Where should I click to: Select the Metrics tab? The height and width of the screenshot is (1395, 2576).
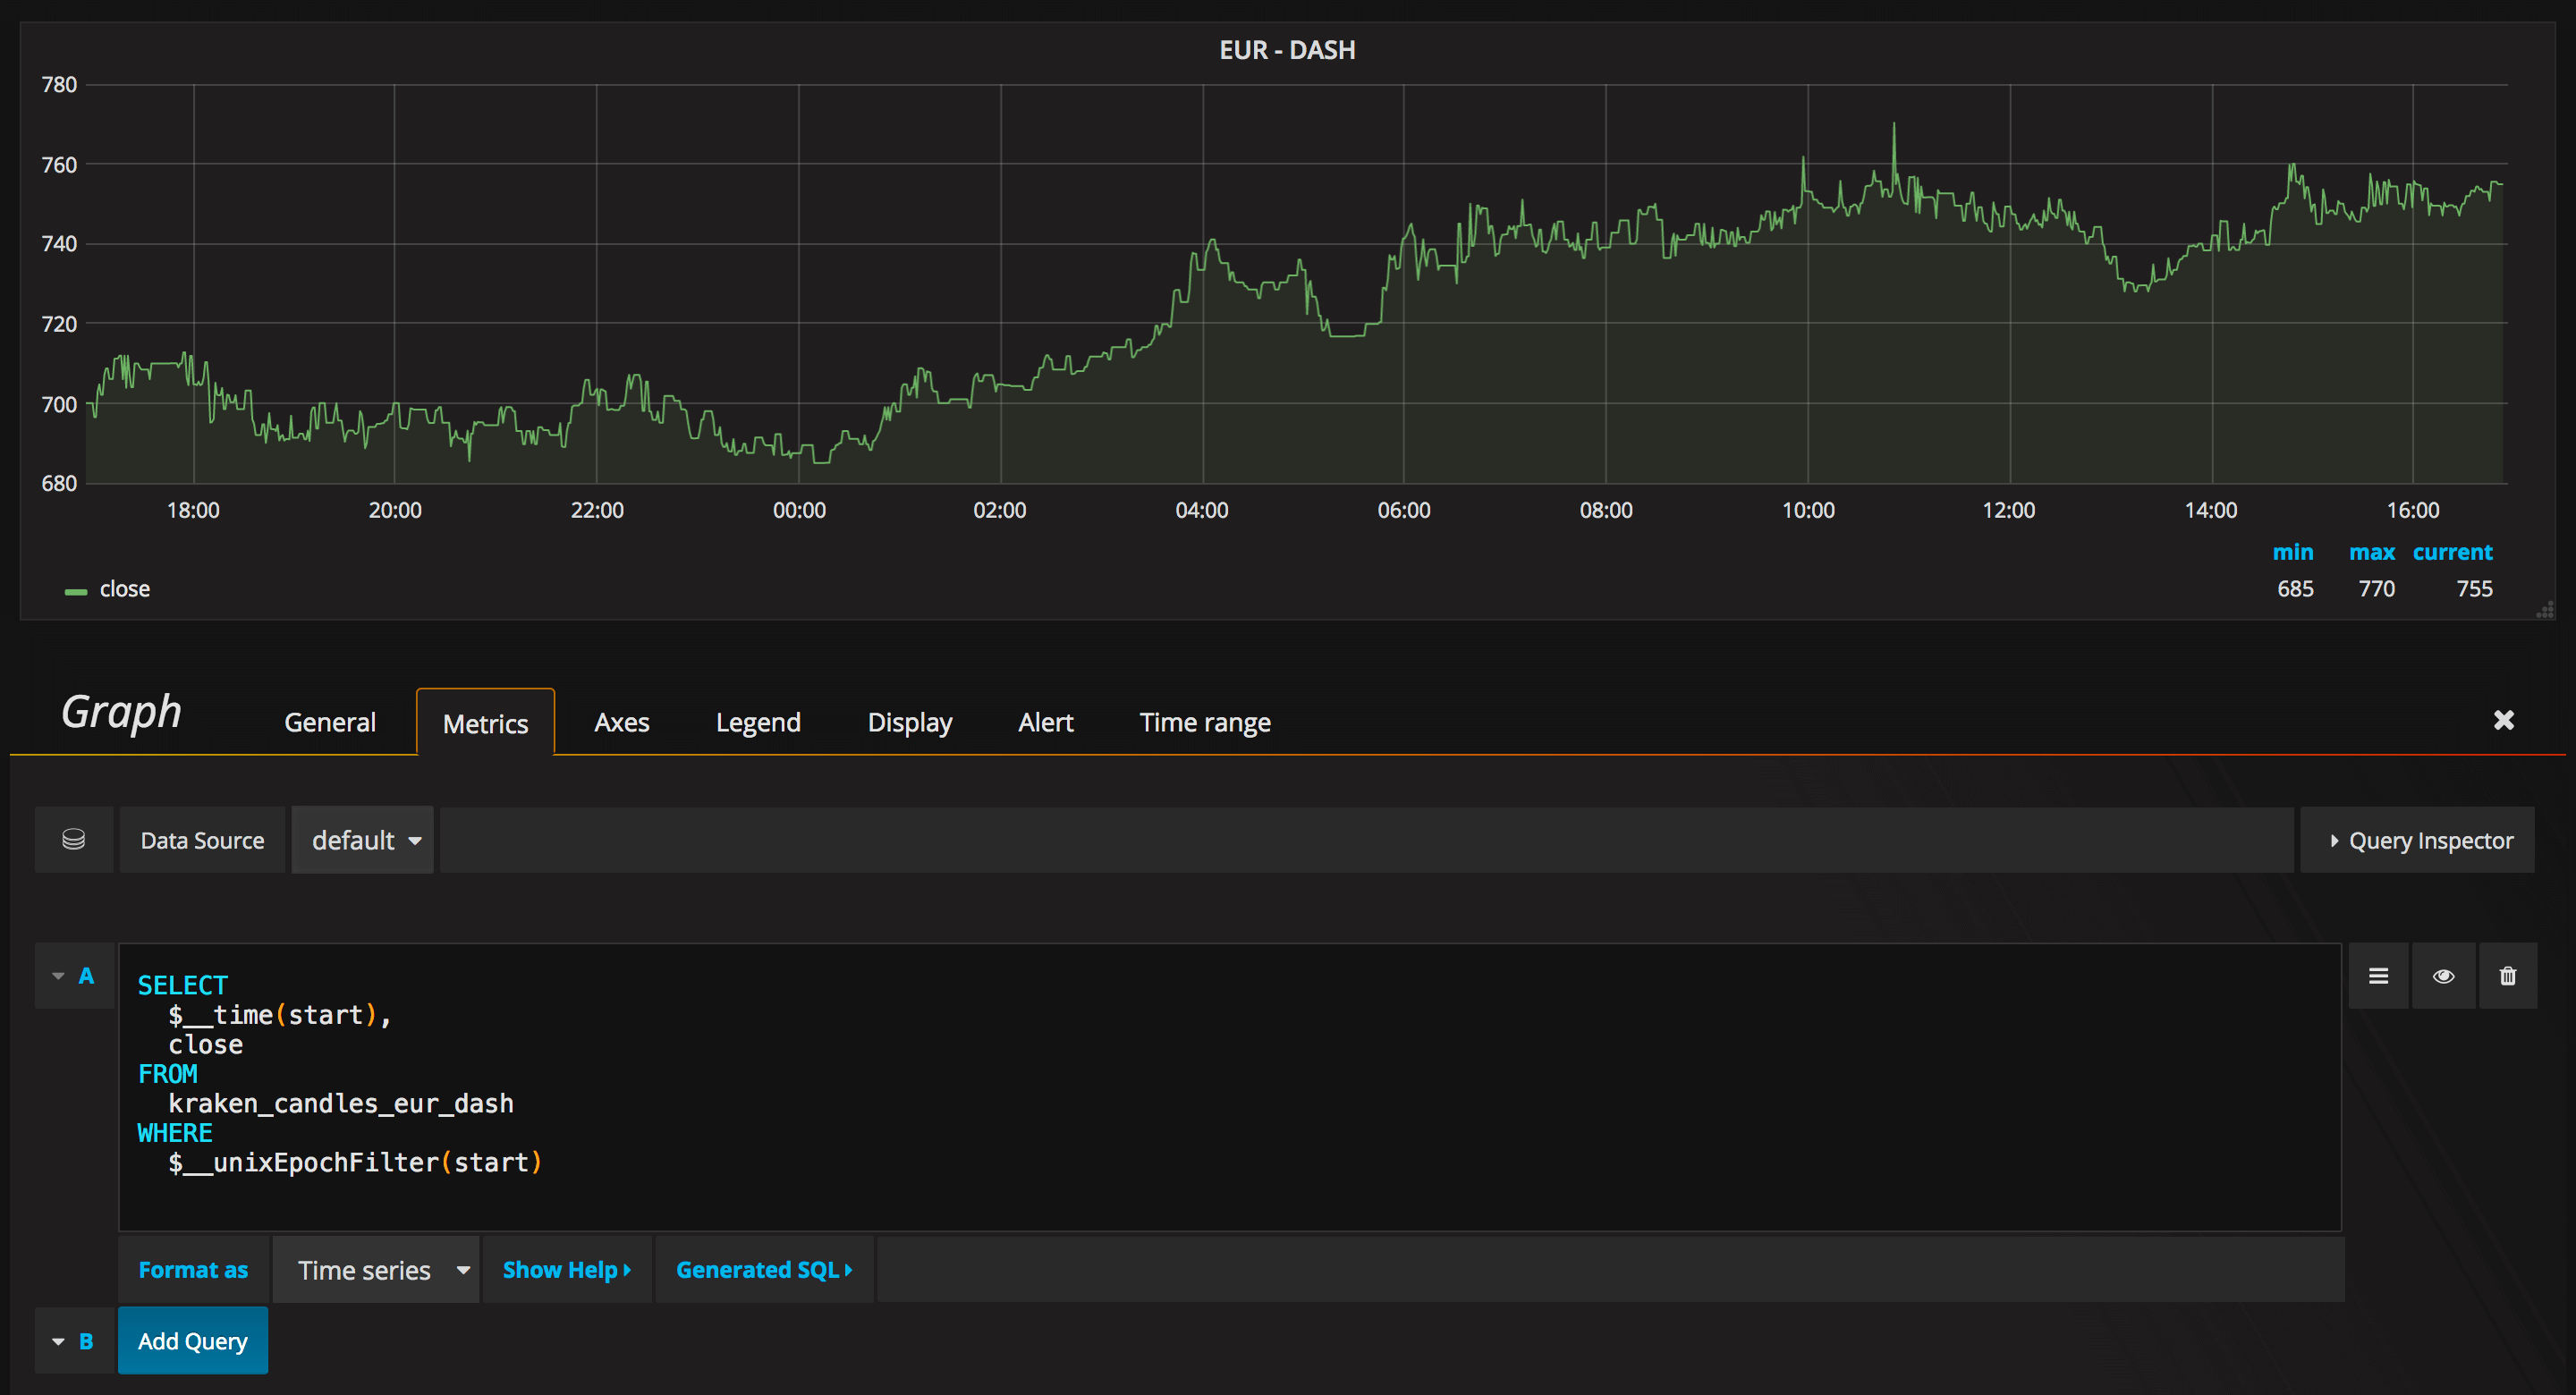[x=485, y=723]
